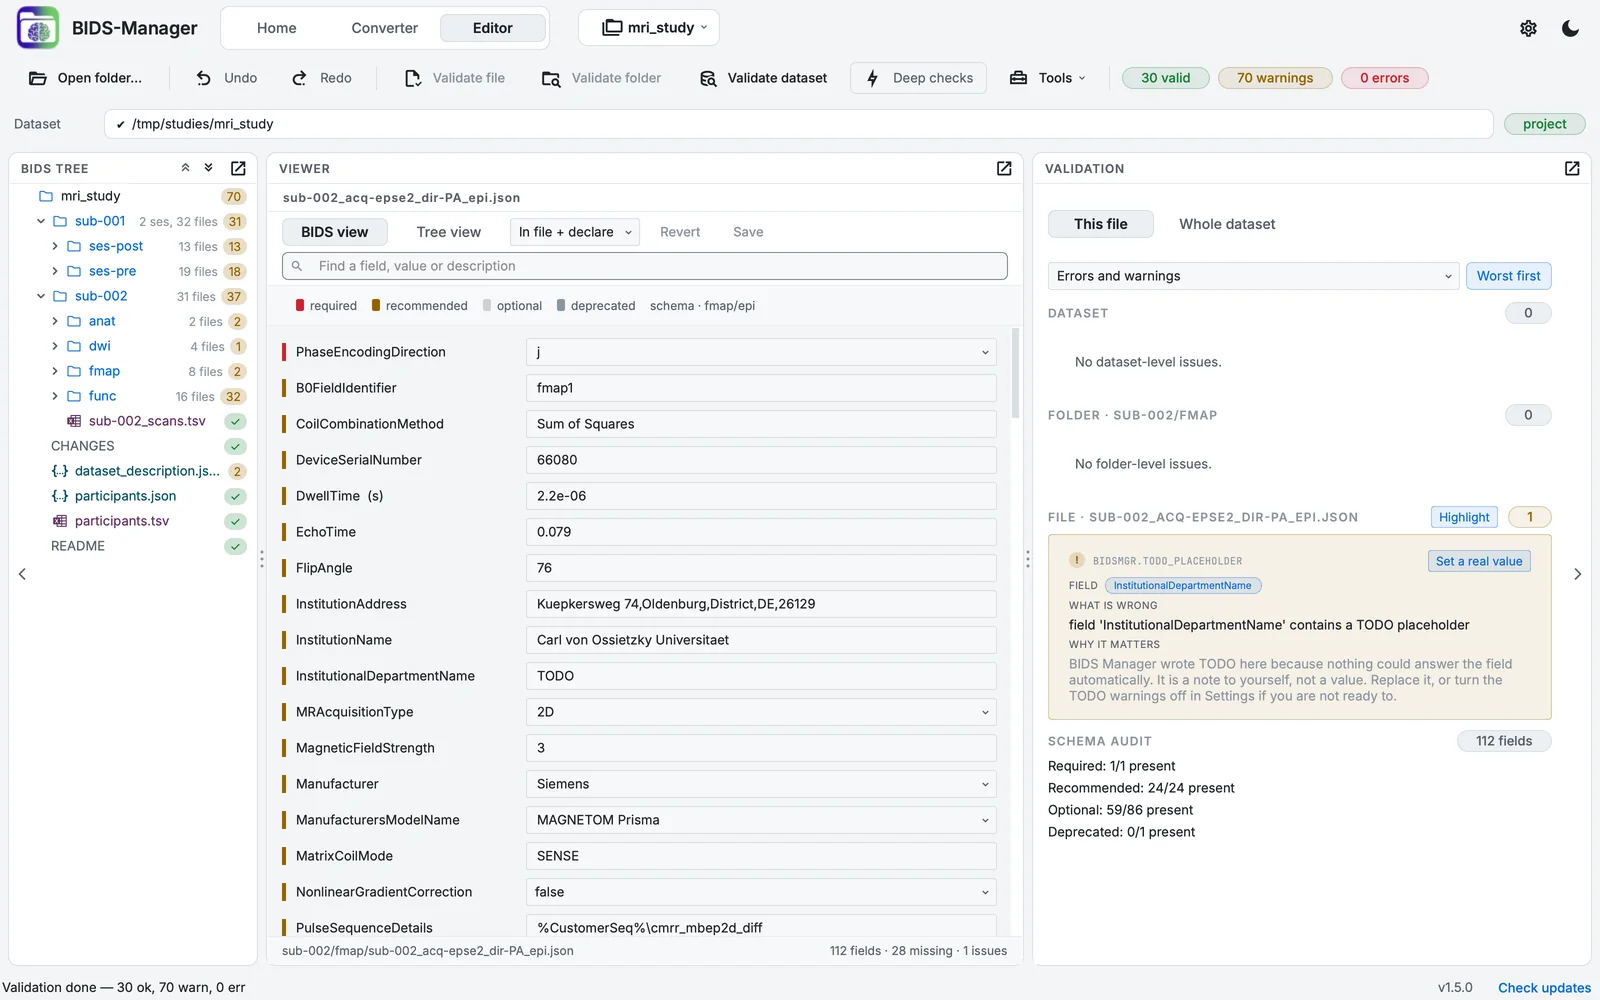The height and width of the screenshot is (1000, 1600).
Task: Toggle dark mode moon icon
Action: coord(1570,28)
